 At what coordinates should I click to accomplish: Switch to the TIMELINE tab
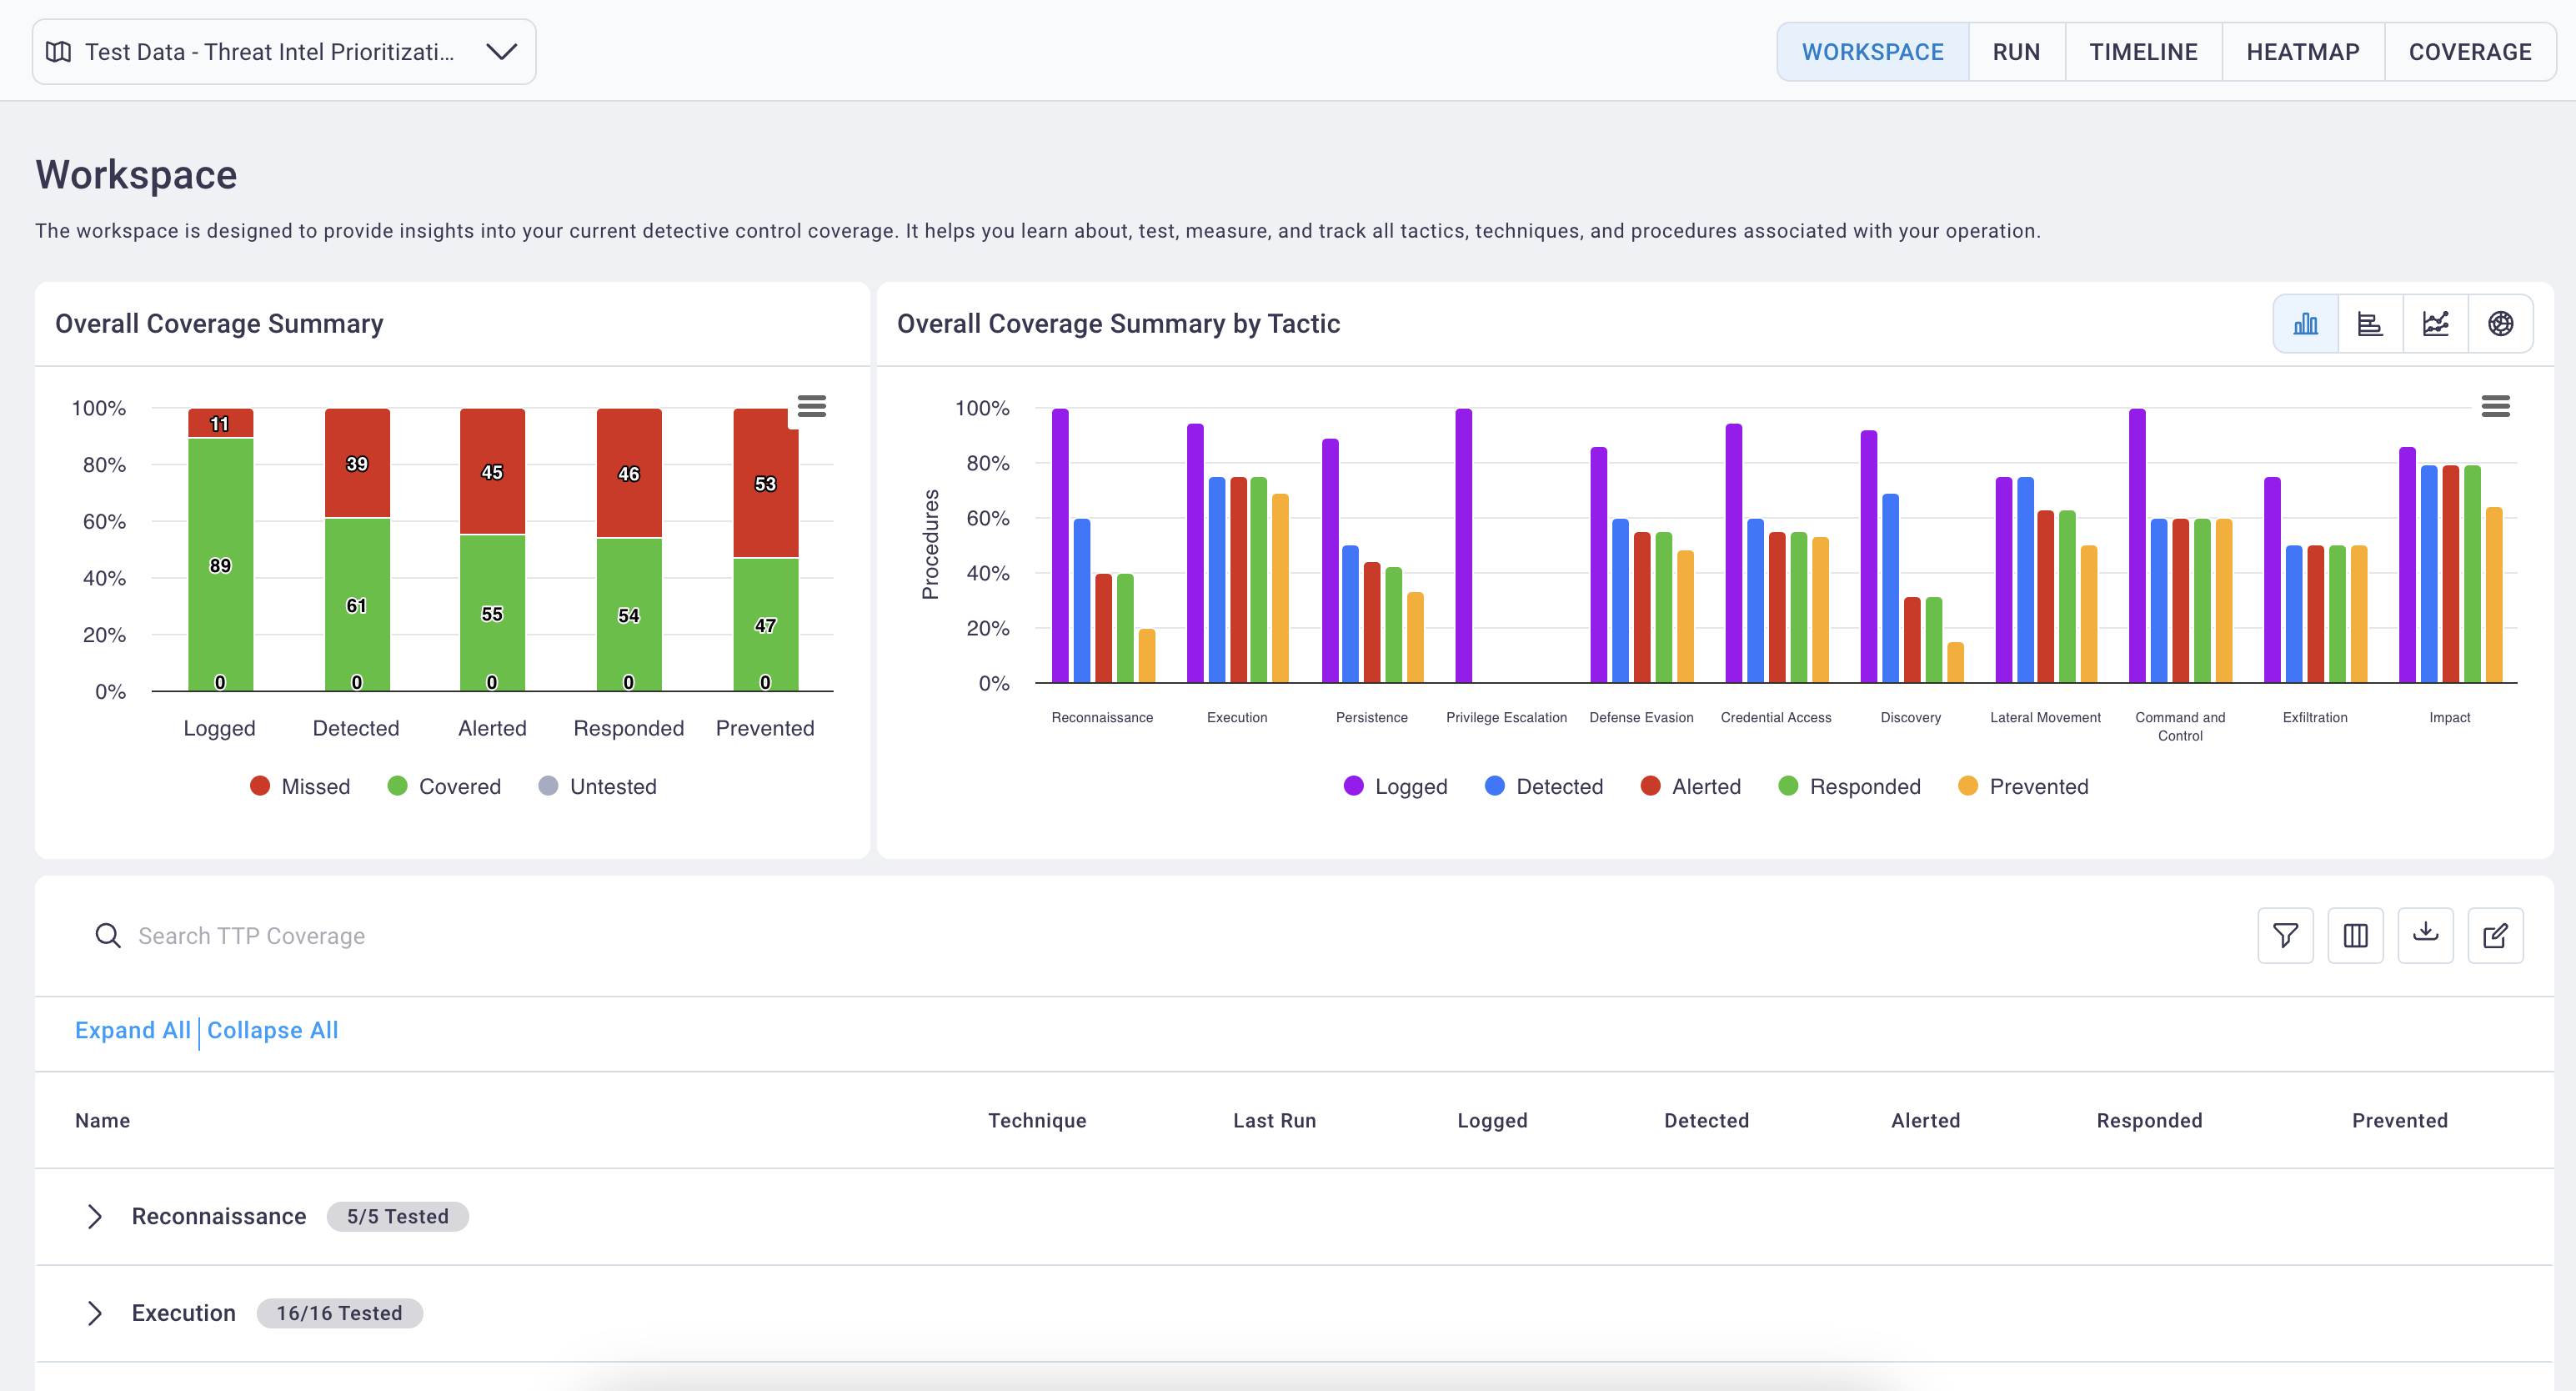pos(2143,52)
